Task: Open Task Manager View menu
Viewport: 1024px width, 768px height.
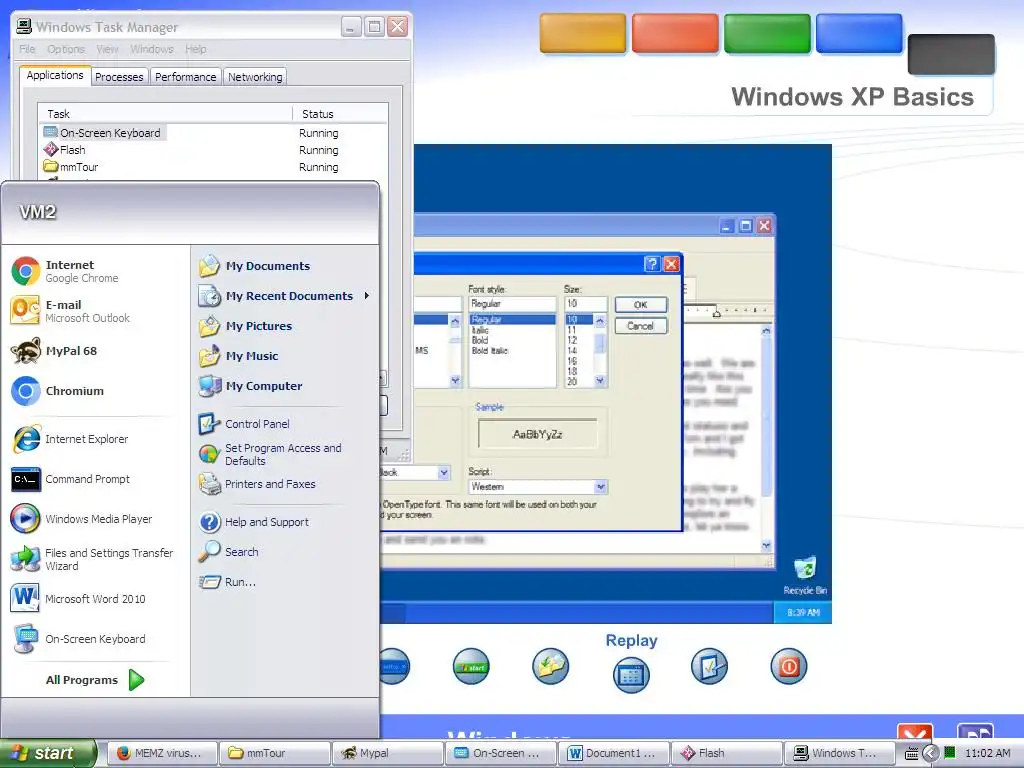Action: click(107, 49)
